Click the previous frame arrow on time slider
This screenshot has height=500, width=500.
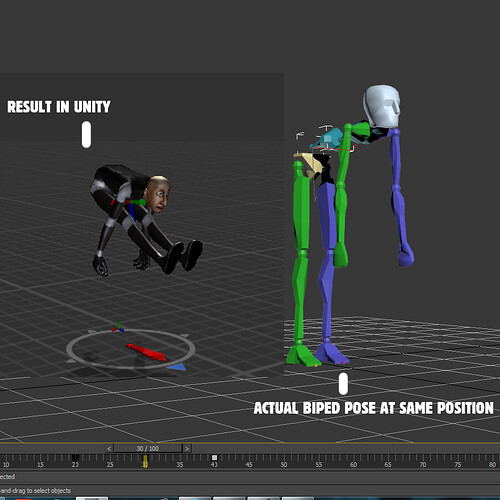click(109, 449)
